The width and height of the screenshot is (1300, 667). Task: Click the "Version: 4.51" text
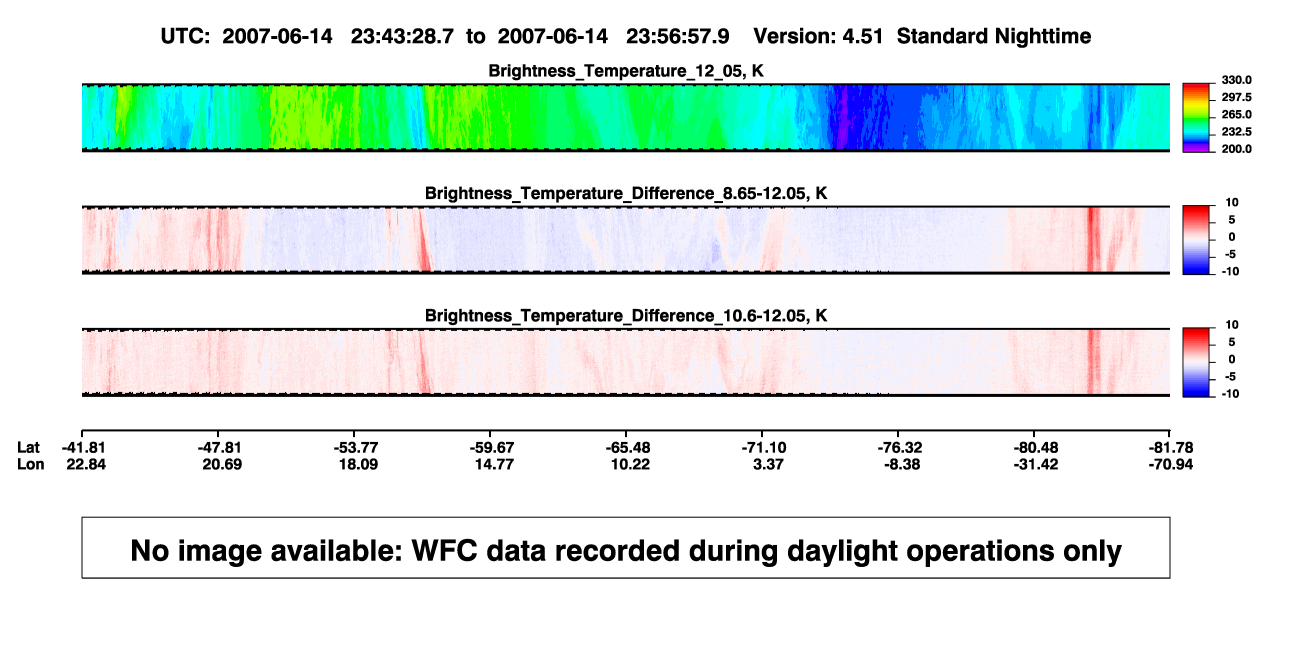pyautogui.click(x=819, y=36)
